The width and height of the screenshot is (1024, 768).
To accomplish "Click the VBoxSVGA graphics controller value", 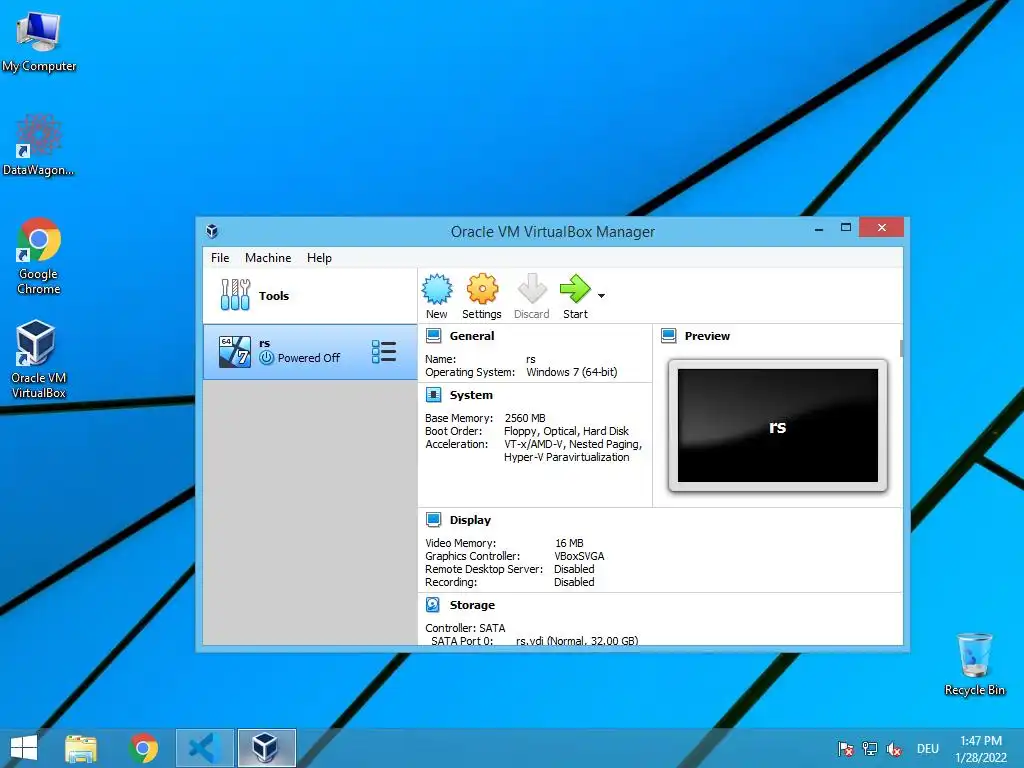I will 579,556.
